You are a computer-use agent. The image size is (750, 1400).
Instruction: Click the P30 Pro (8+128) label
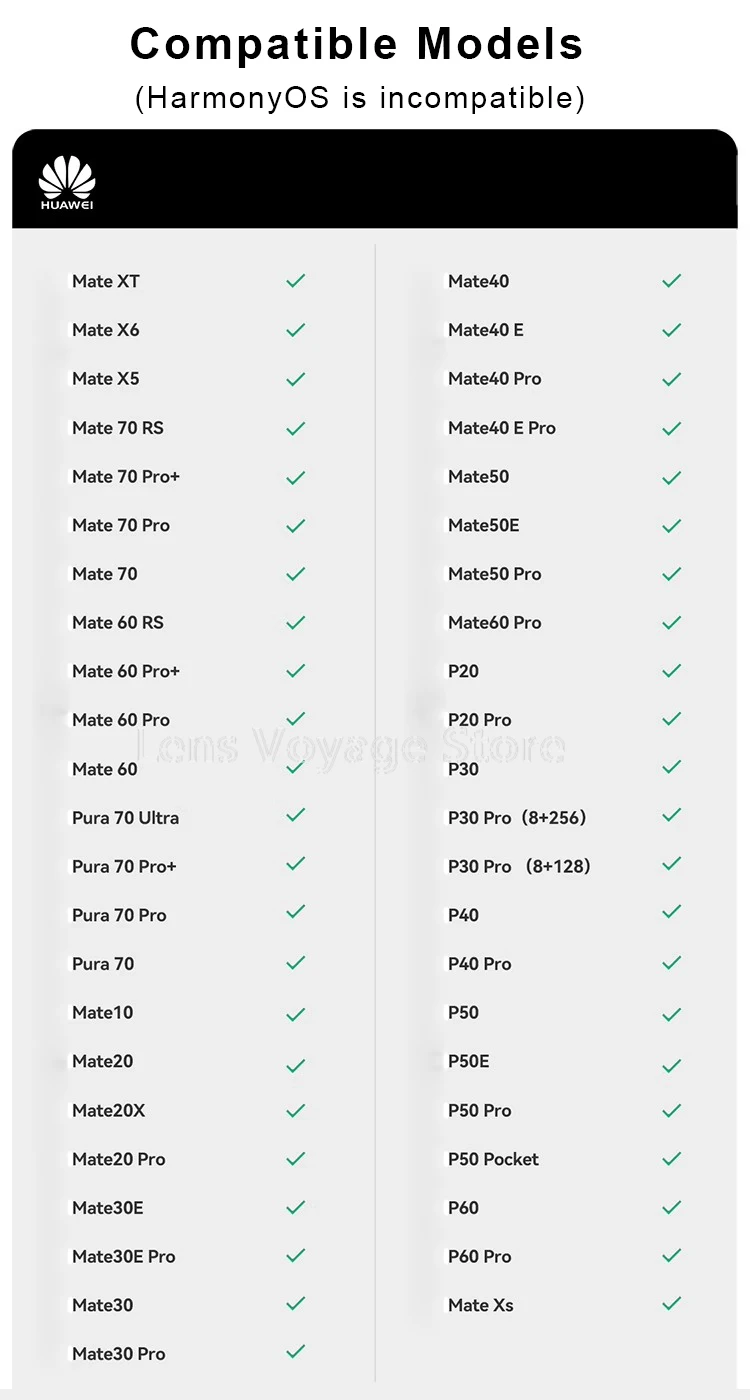pos(519,866)
